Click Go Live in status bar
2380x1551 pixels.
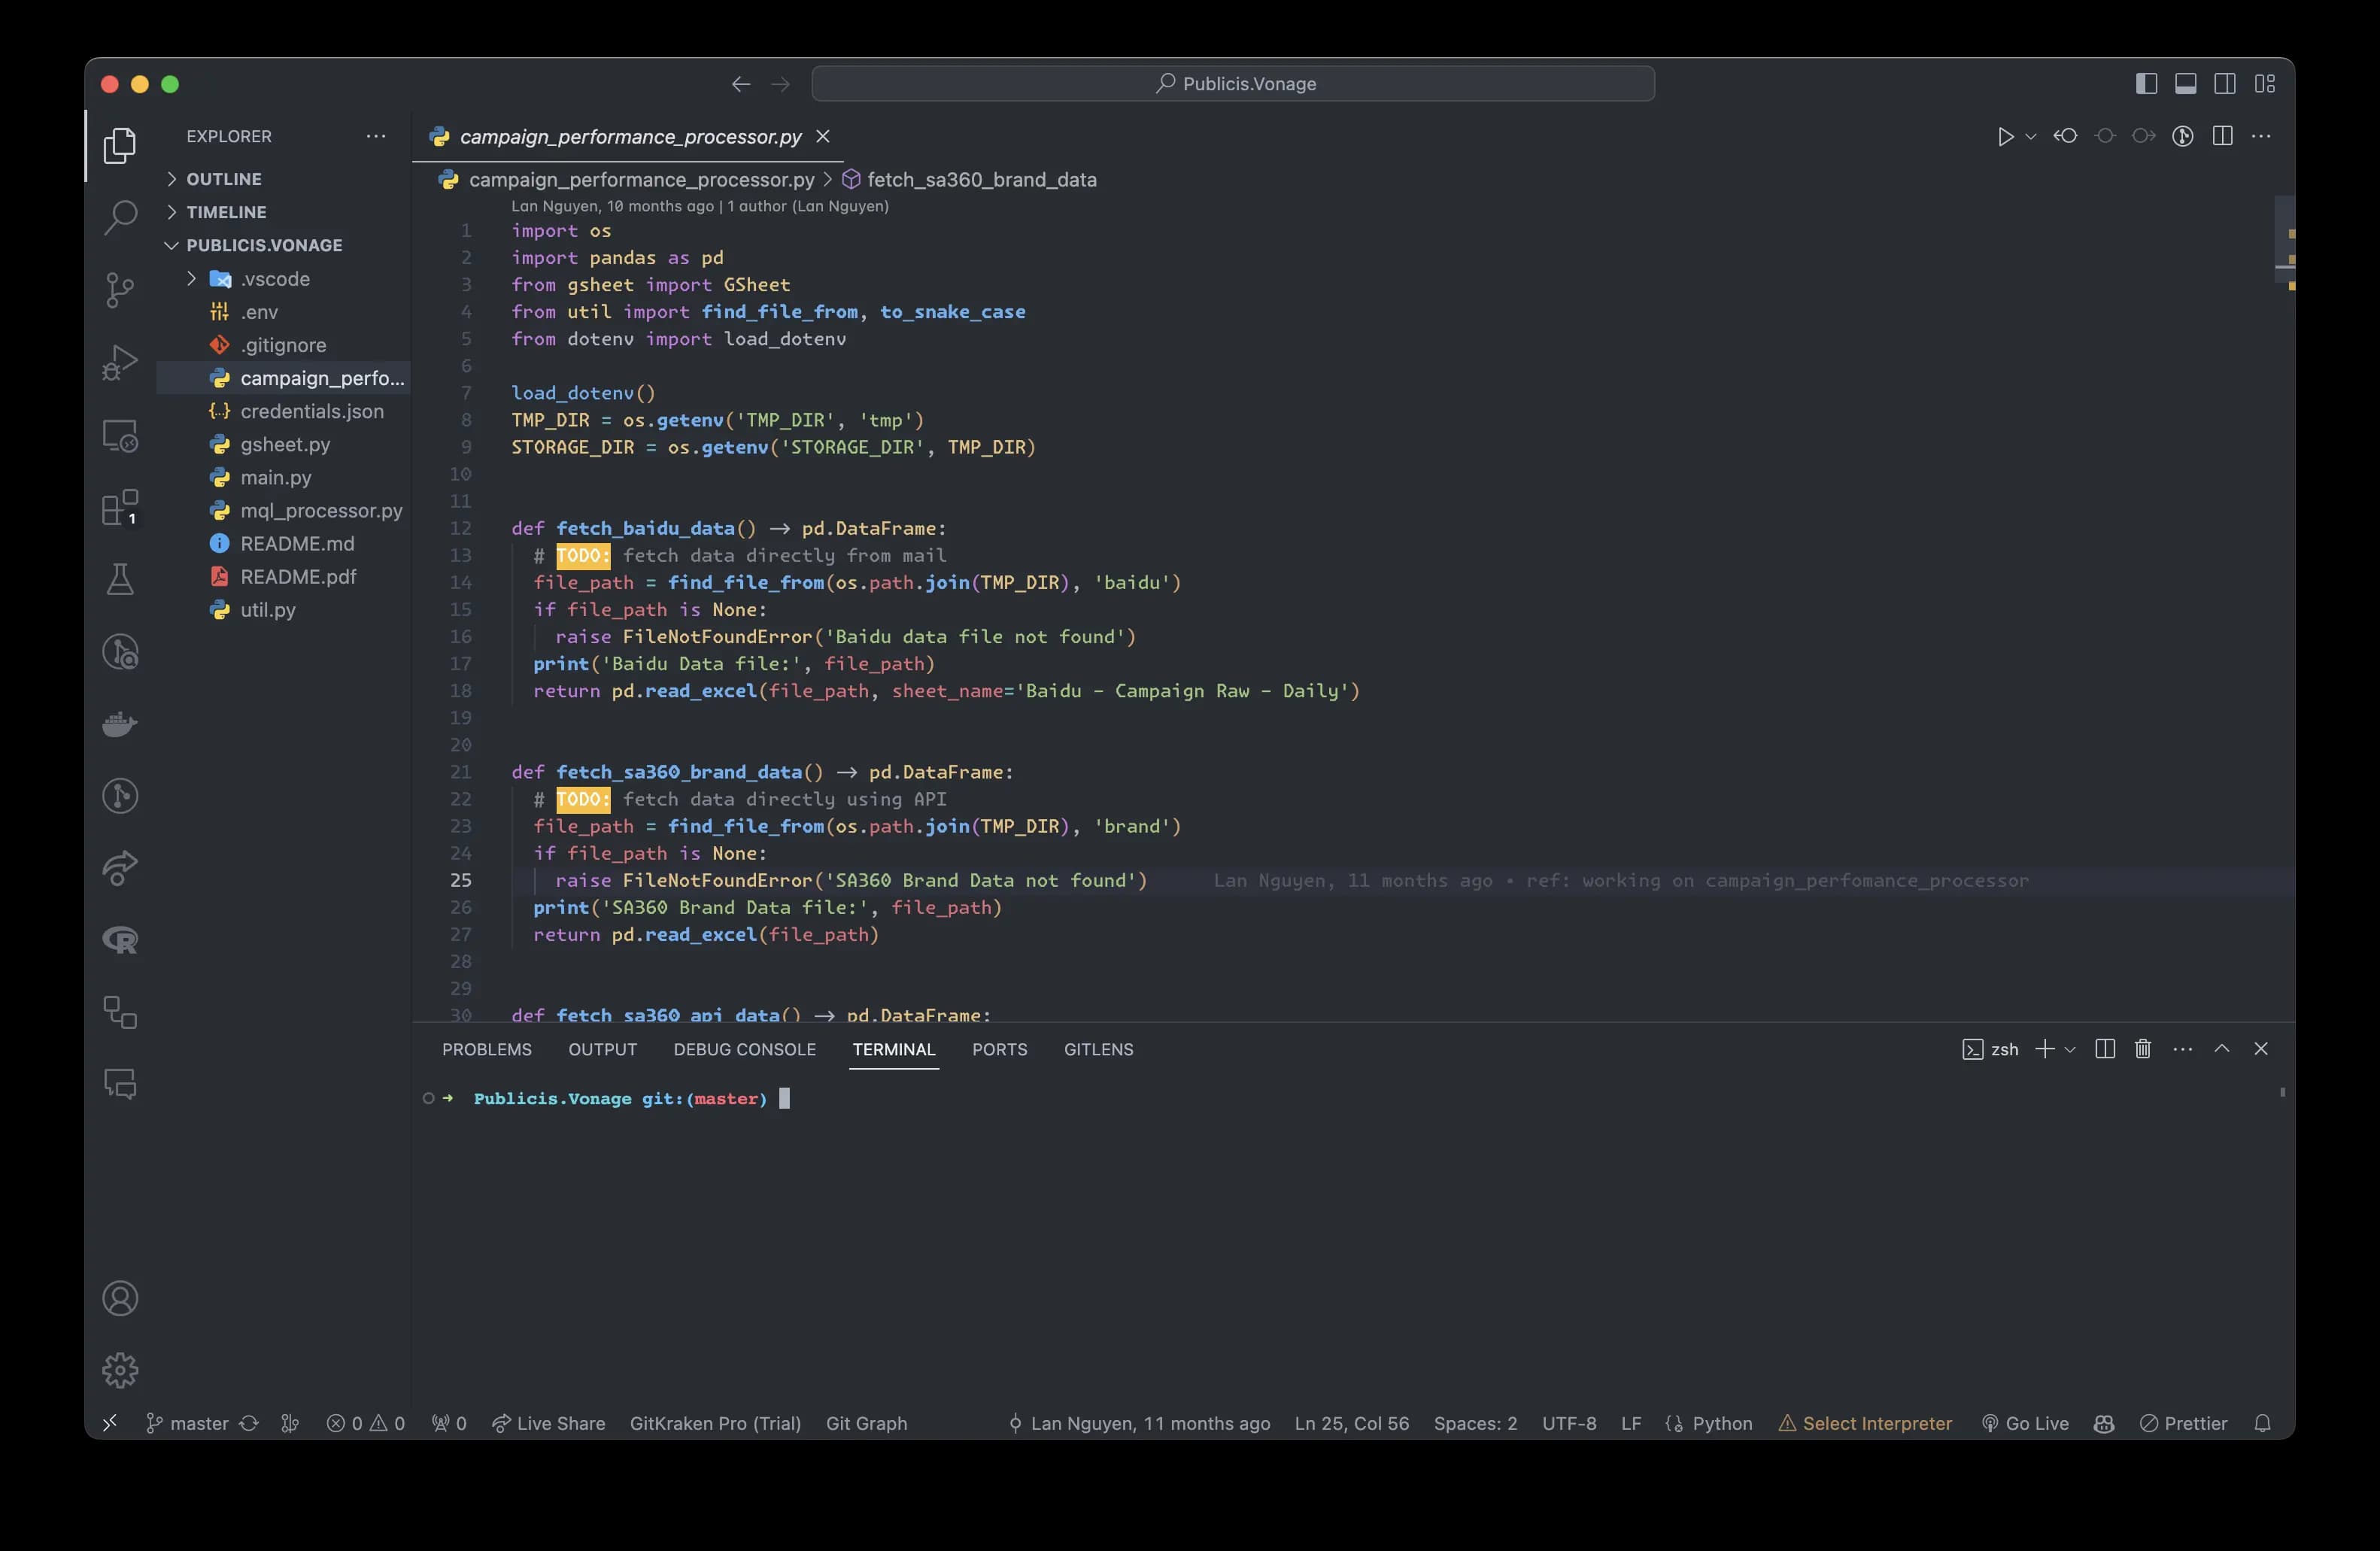[x=2025, y=1423]
